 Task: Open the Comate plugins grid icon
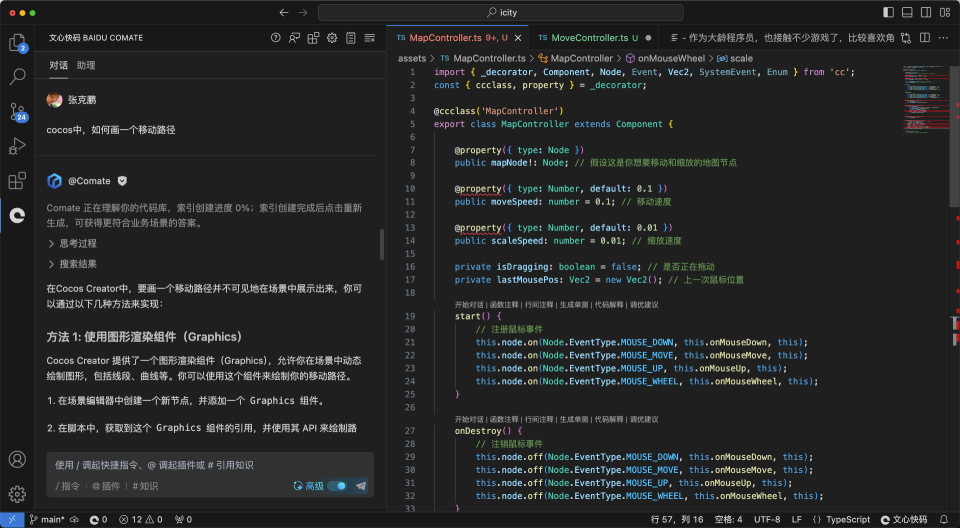313,38
